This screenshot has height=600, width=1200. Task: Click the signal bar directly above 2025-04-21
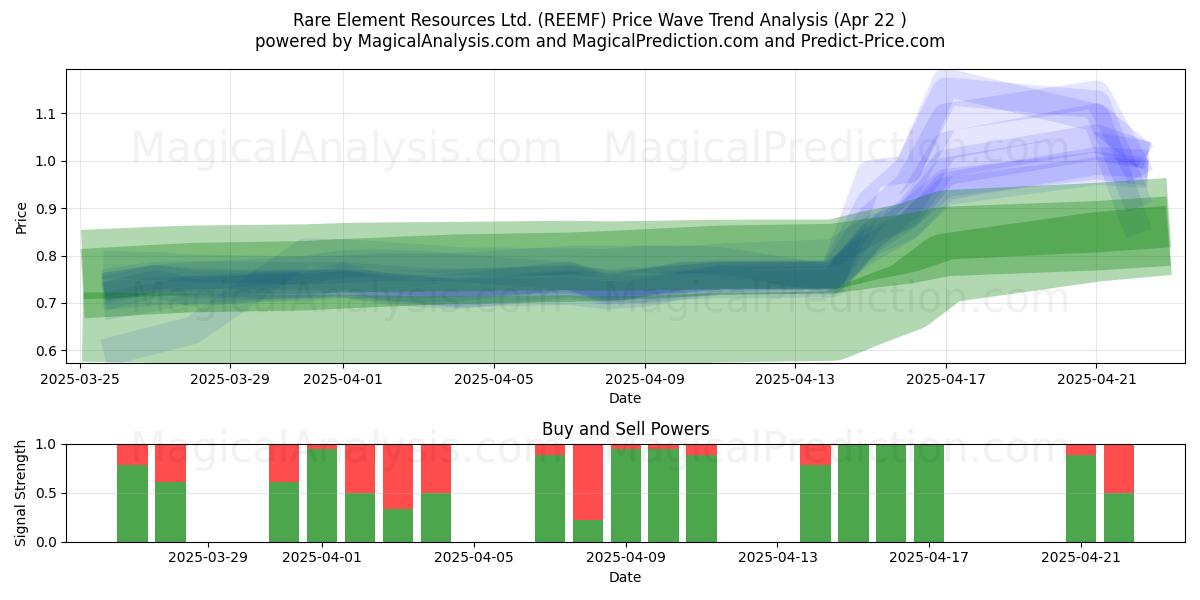(1081, 493)
